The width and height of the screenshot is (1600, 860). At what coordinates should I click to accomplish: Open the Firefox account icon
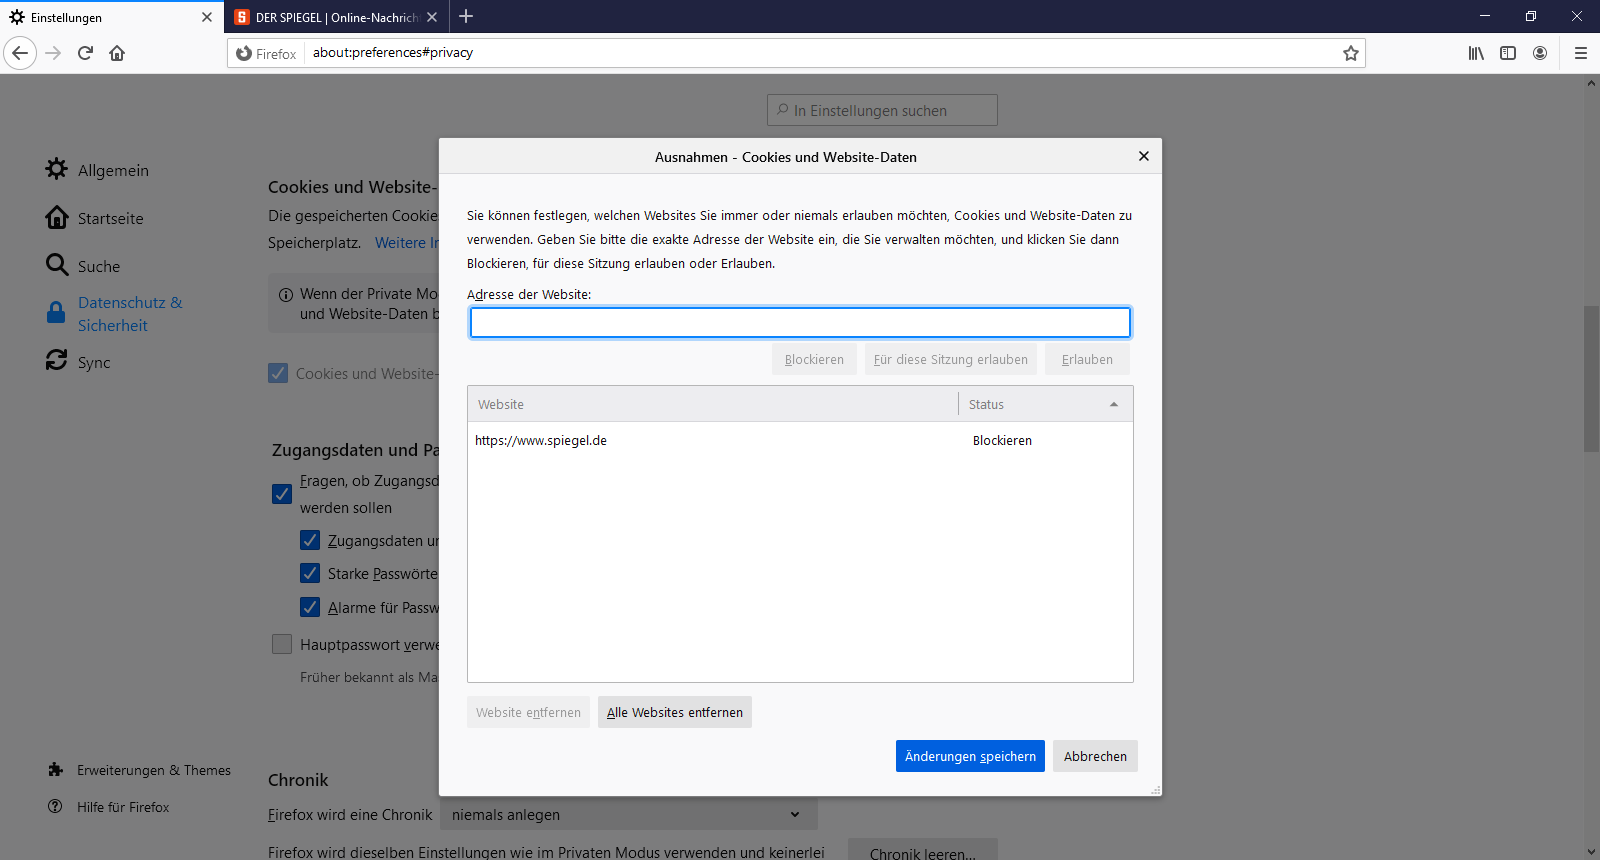pyautogui.click(x=1540, y=53)
